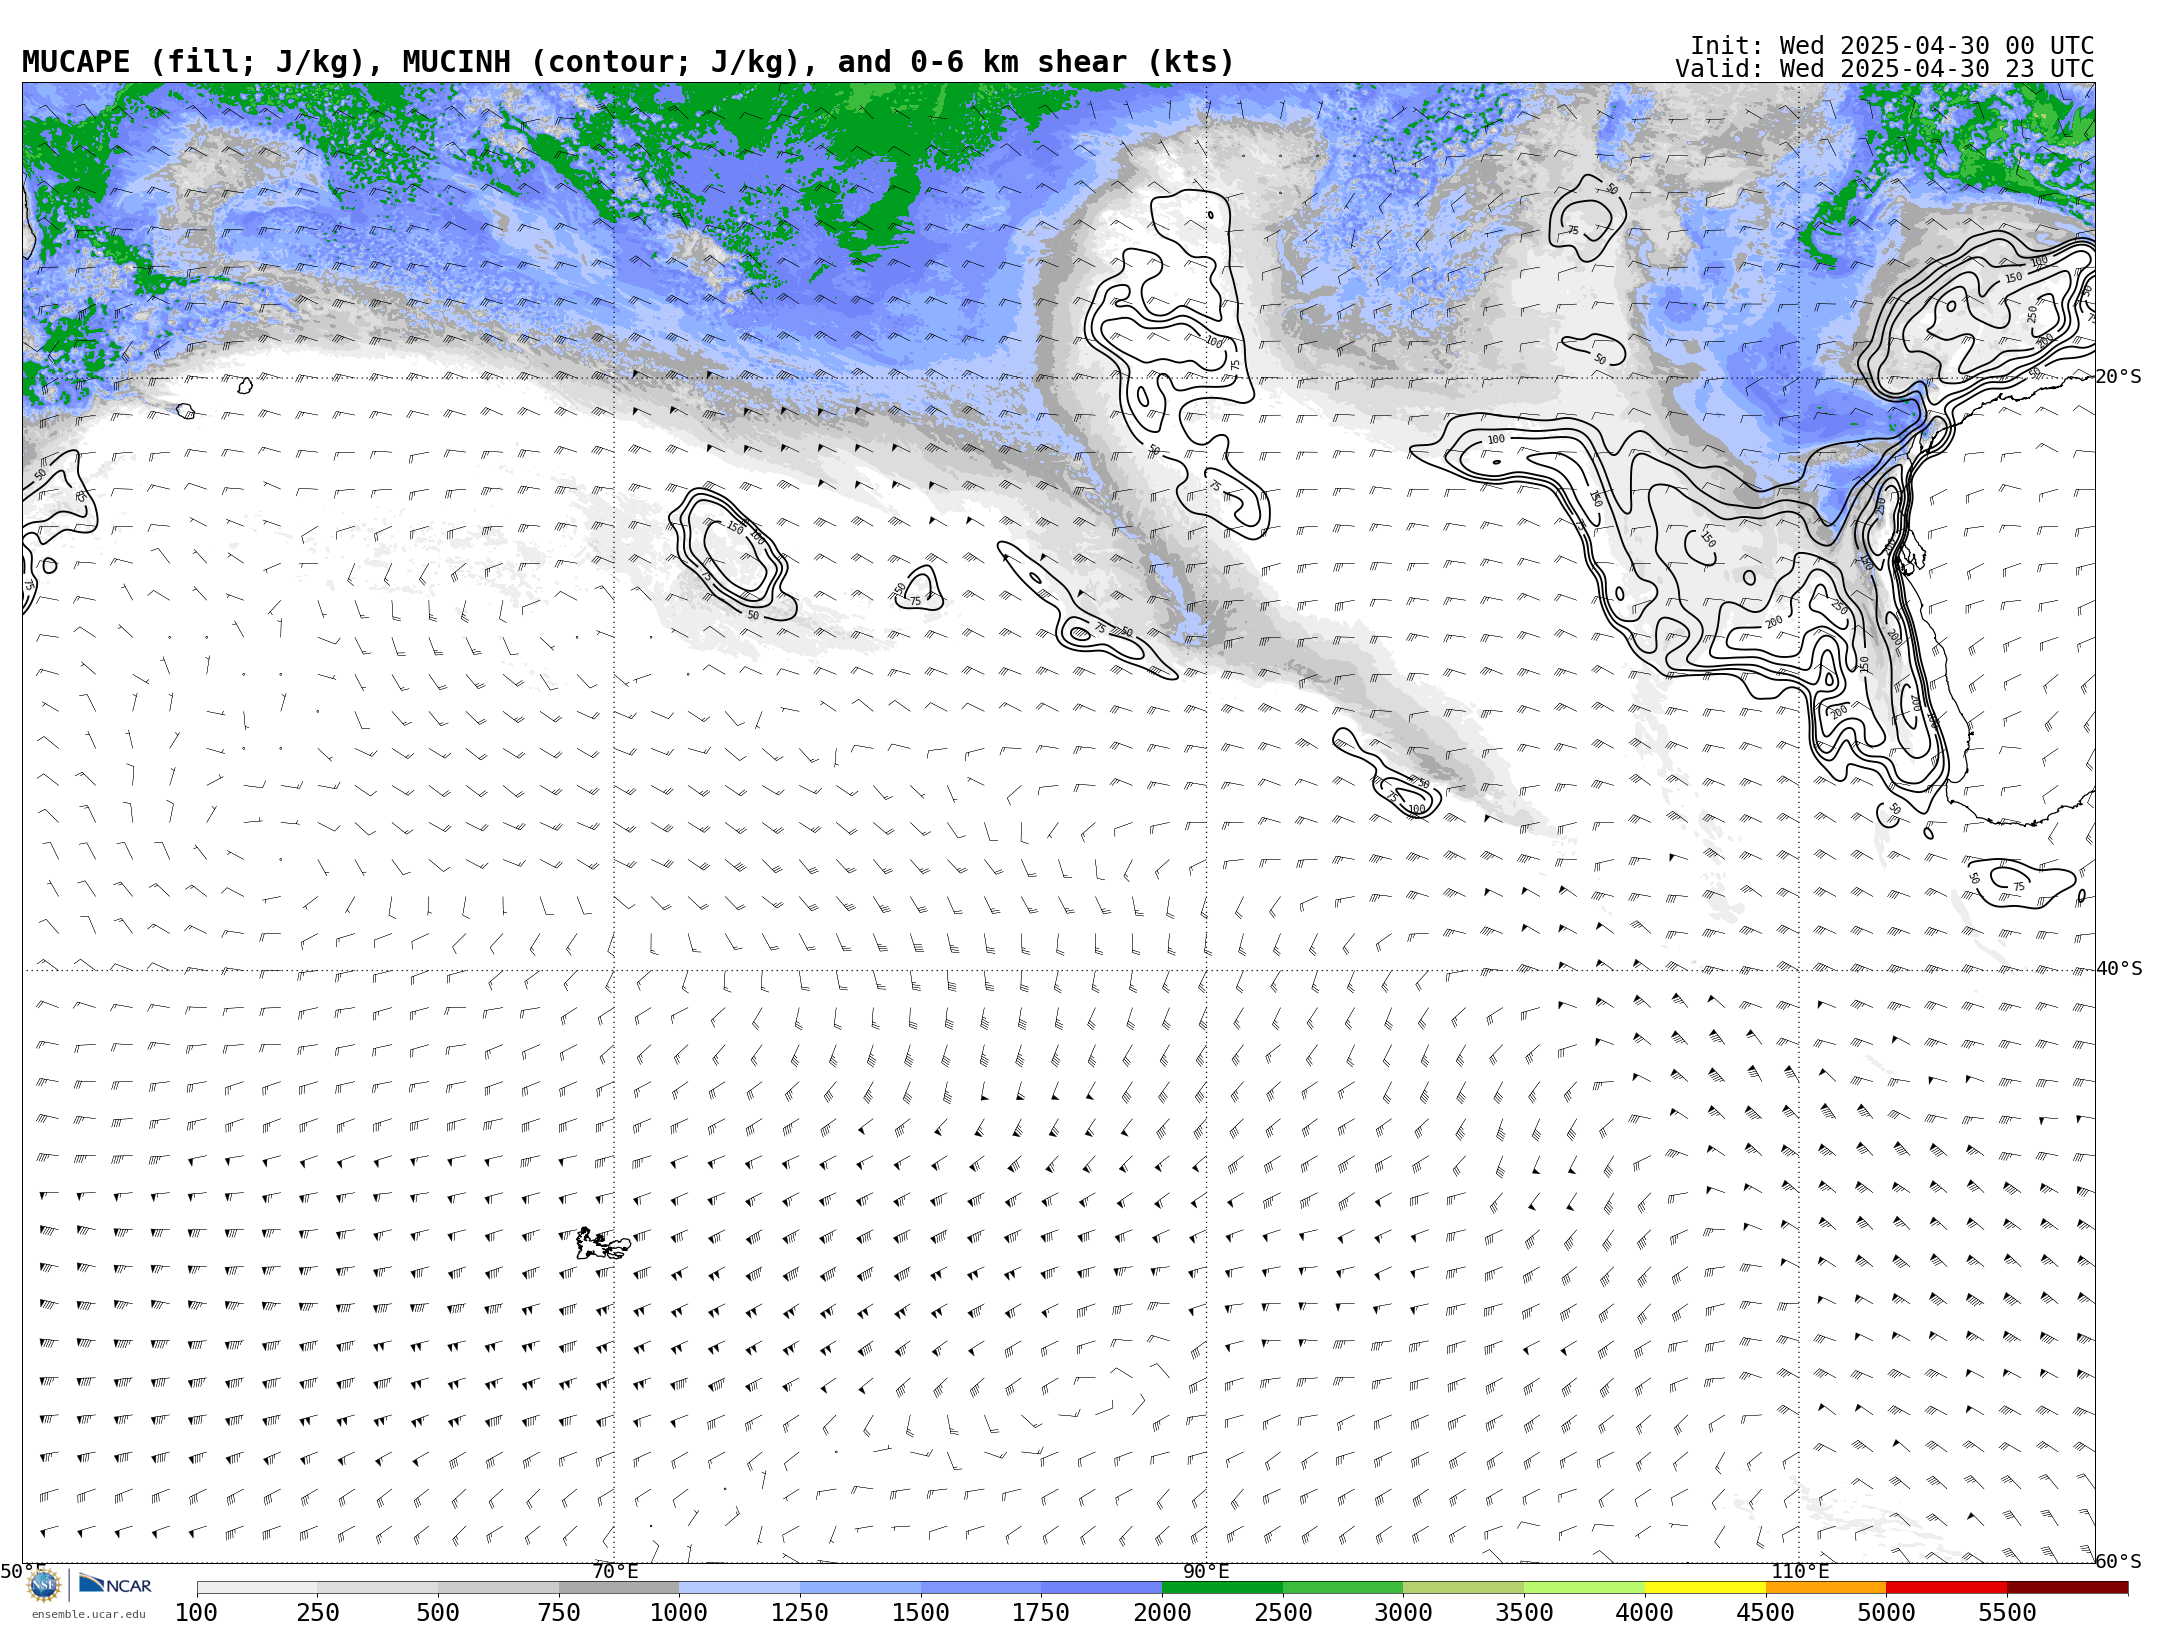Viewport: 2160px width, 1626px height.
Task: Click the 1000 colorbar tick label
Action: (x=679, y=1613)
